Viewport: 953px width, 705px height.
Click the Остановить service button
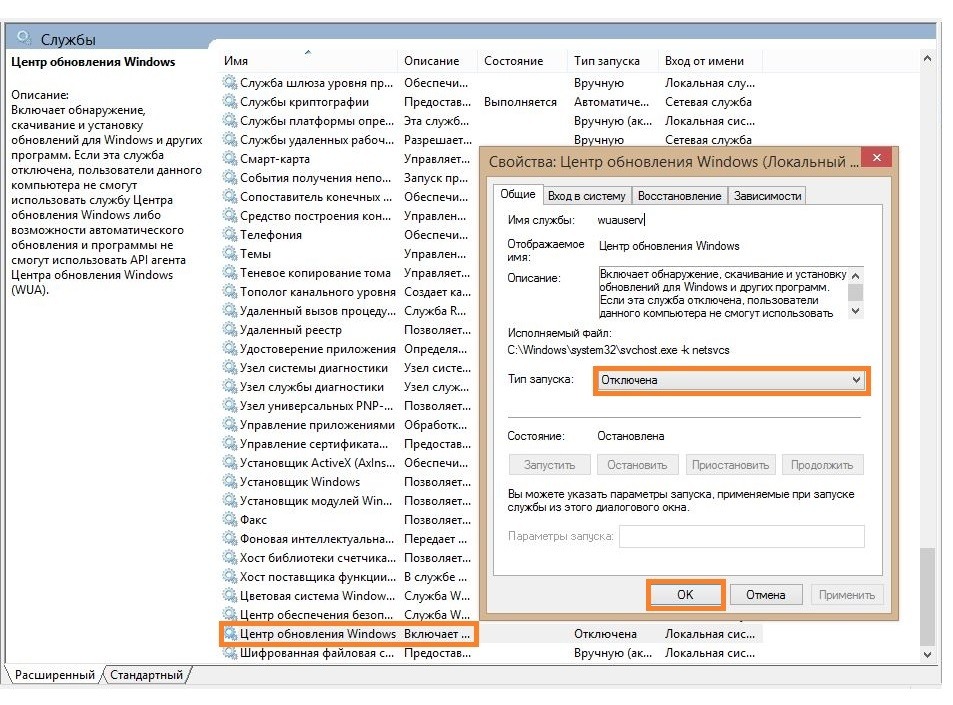pos(636,465)
